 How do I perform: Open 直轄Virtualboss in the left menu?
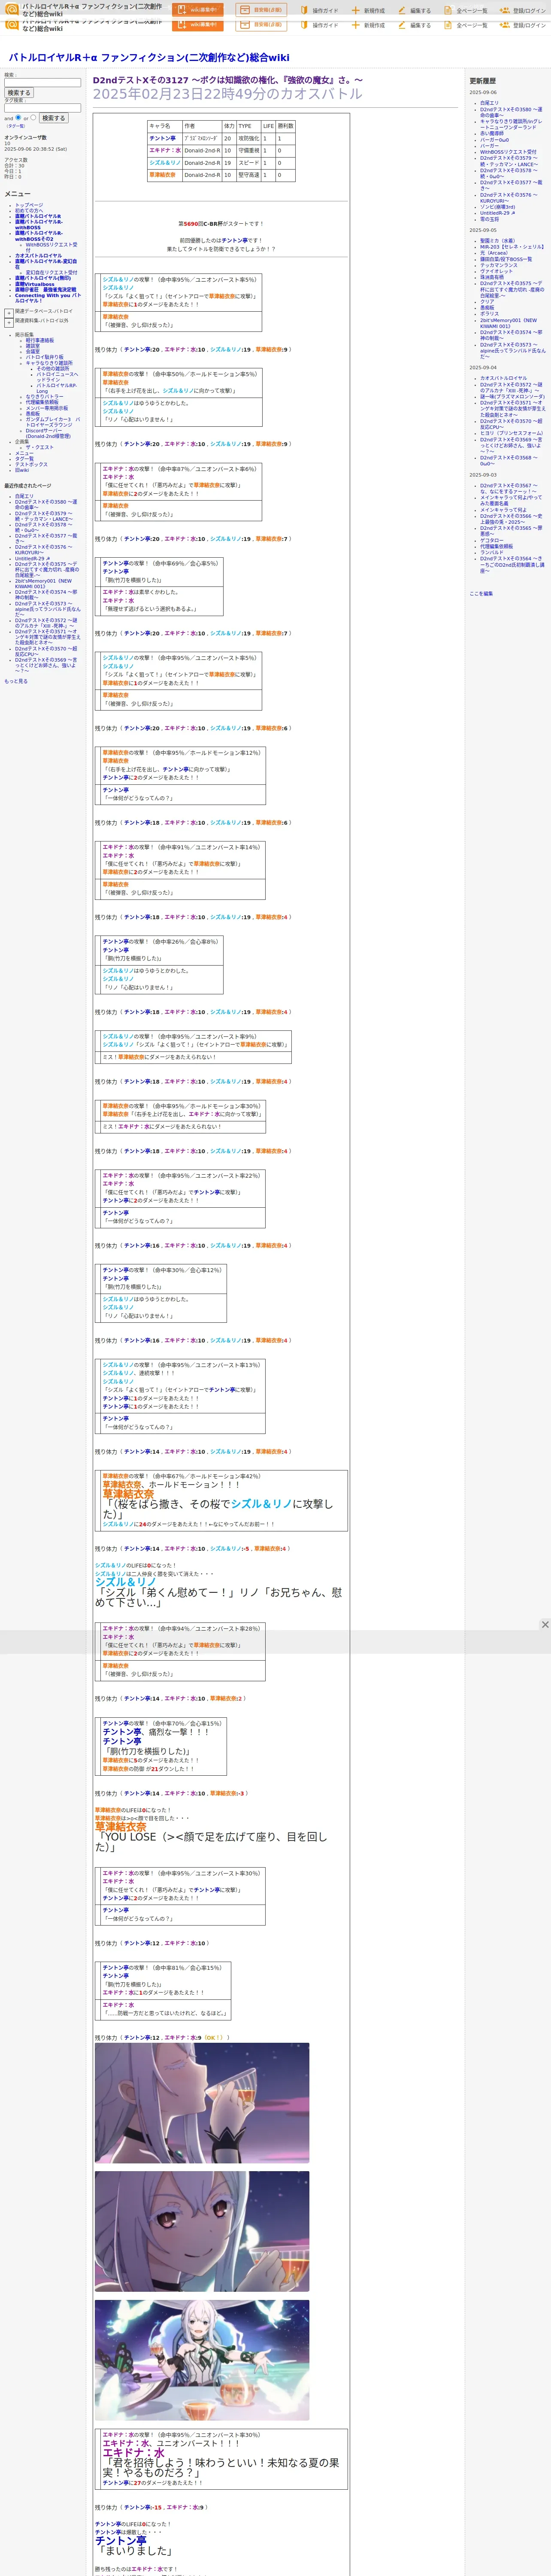click(x=35, y=284)
